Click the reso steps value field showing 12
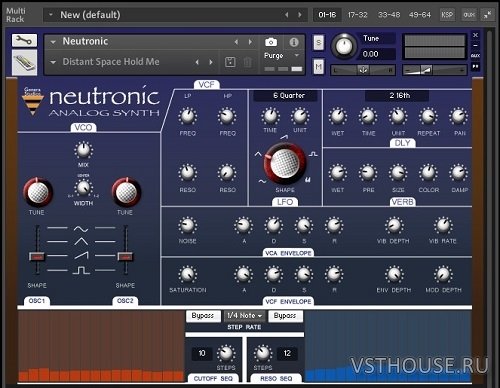This screenshot has width=500, height=388. (287, 353)
